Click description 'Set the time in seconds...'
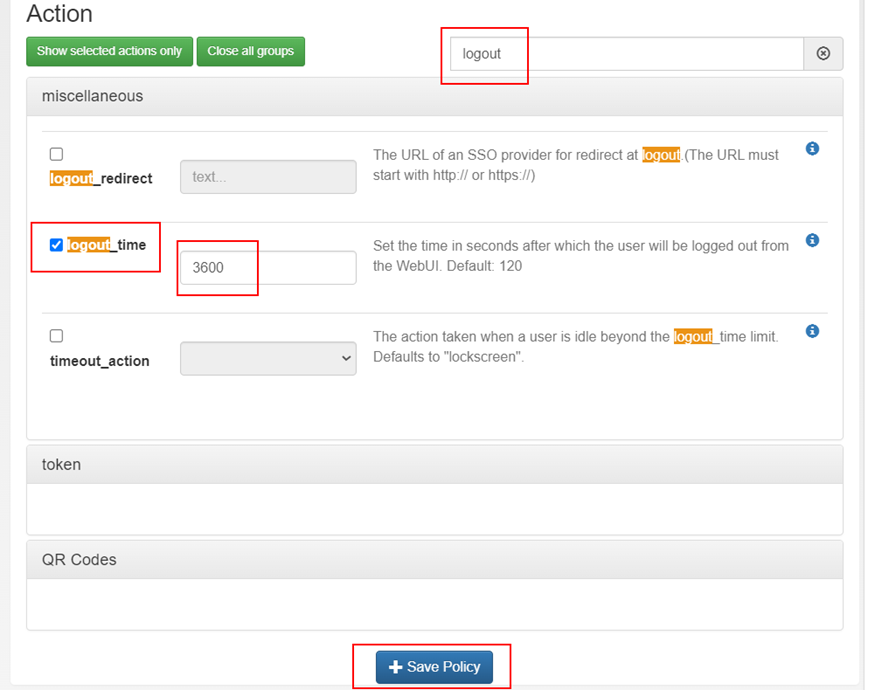Screen dimensions: 875x690 (581, 256)
